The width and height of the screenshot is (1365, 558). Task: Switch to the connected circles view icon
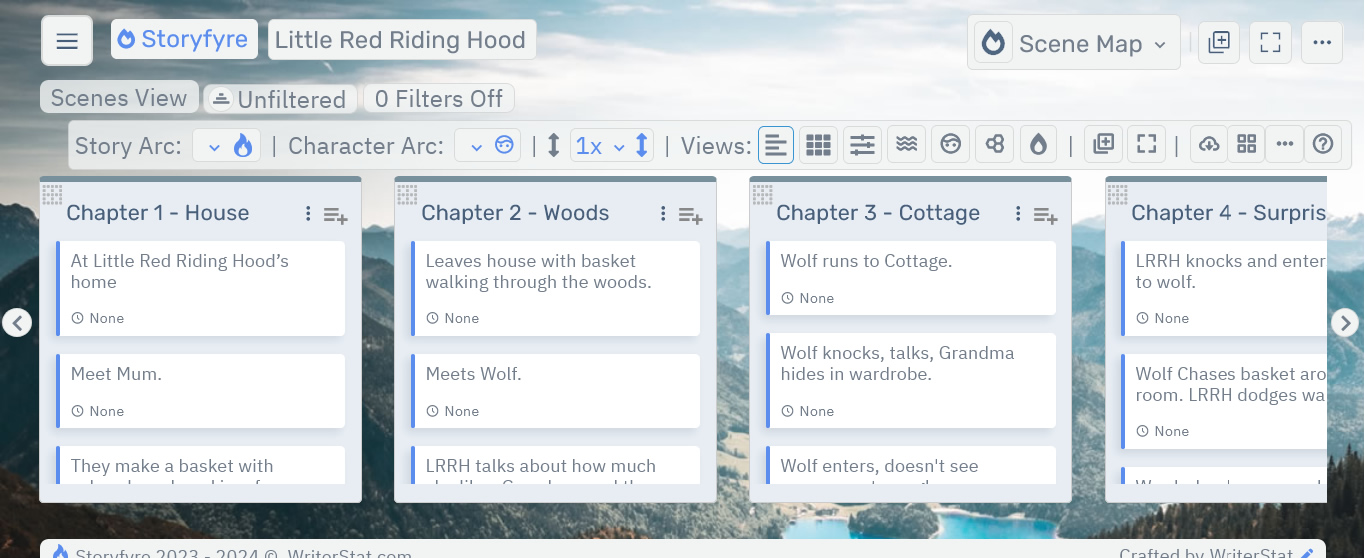click(x=994, y=145)
